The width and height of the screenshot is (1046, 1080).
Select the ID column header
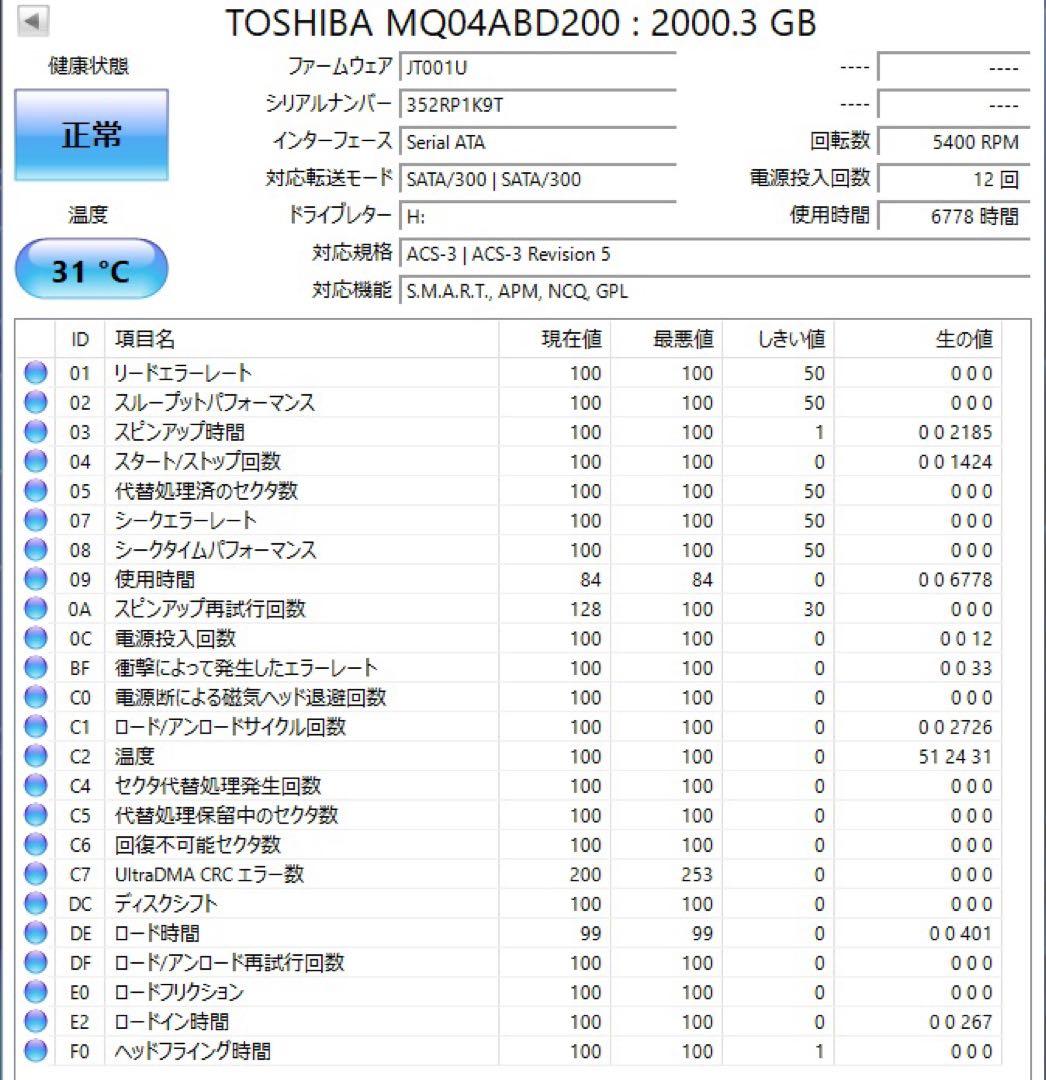pyautogui.click(x=80, y=339)
